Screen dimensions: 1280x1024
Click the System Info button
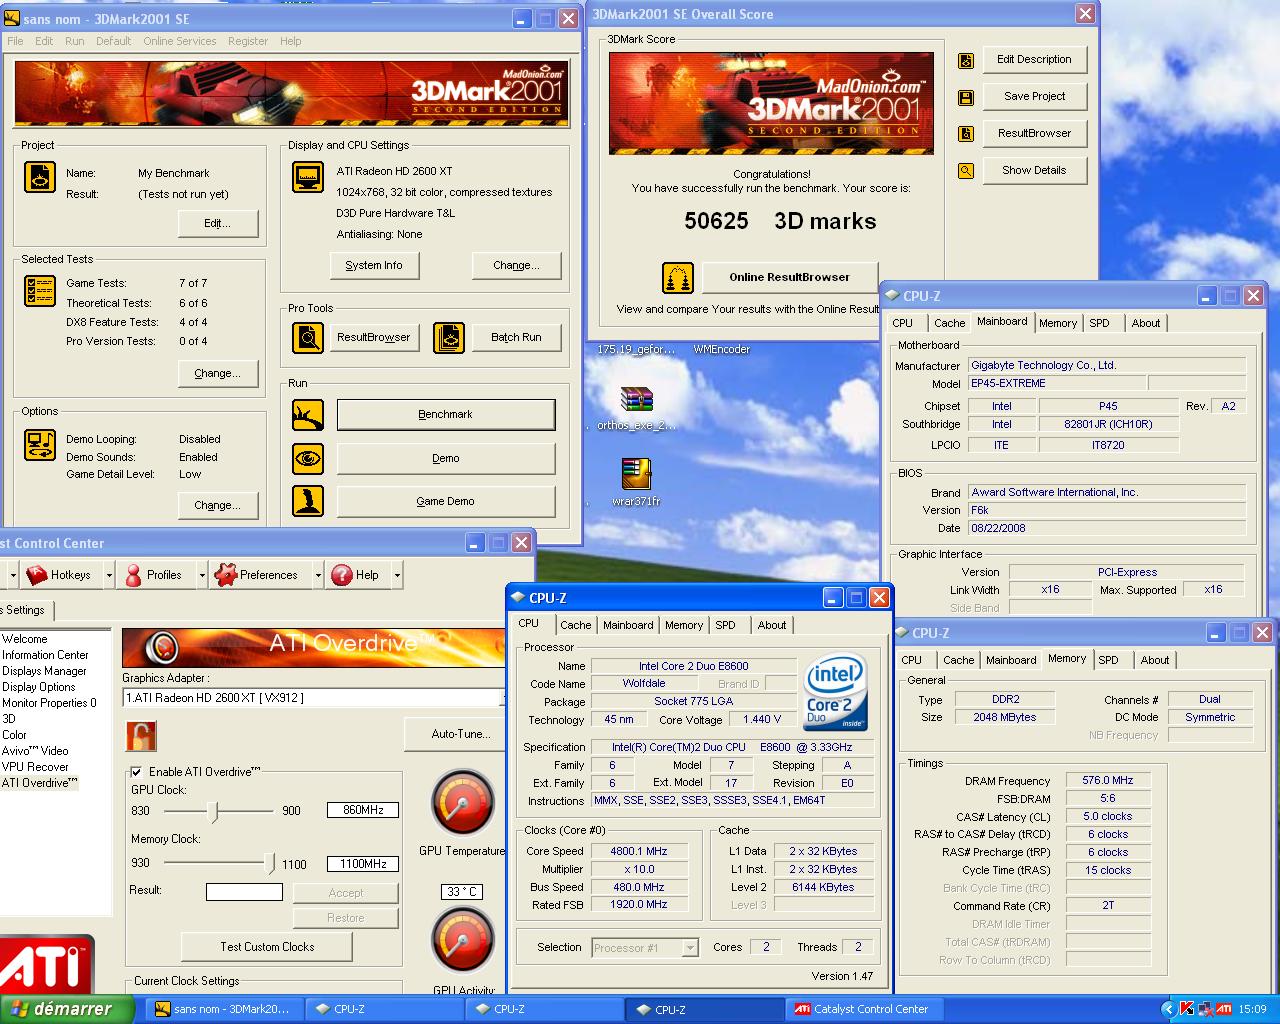pyautogui.click(x=374, y=265)
